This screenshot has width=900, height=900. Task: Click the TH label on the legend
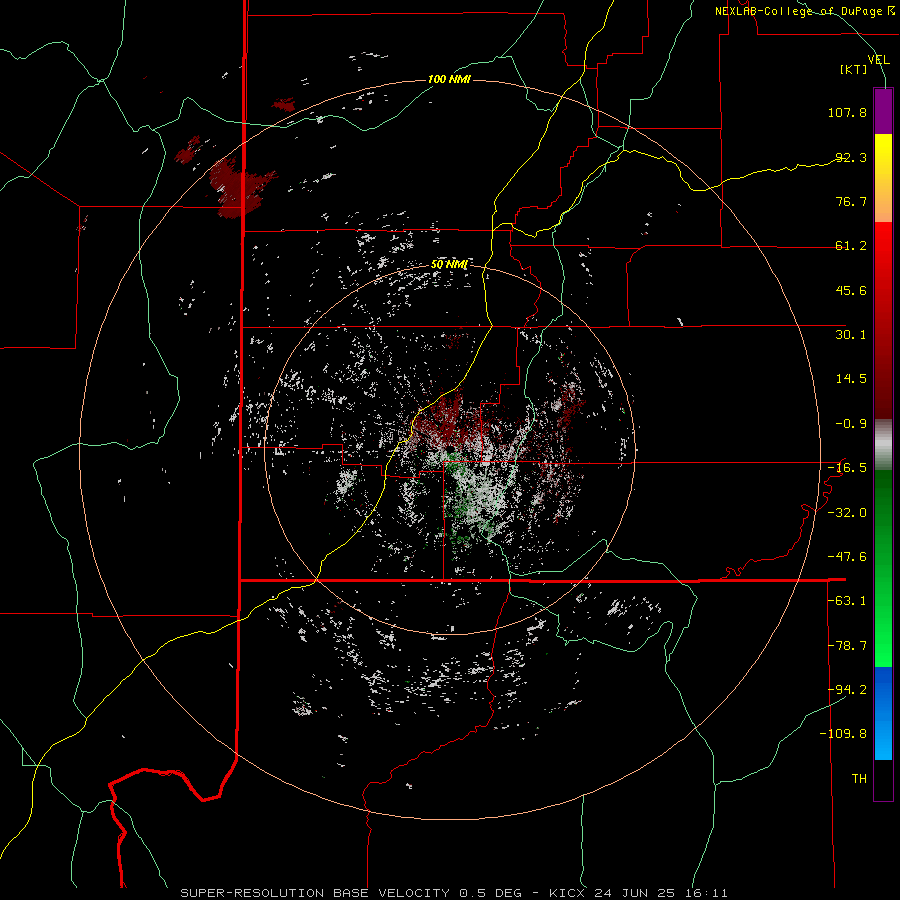click(x=859, y=779)
